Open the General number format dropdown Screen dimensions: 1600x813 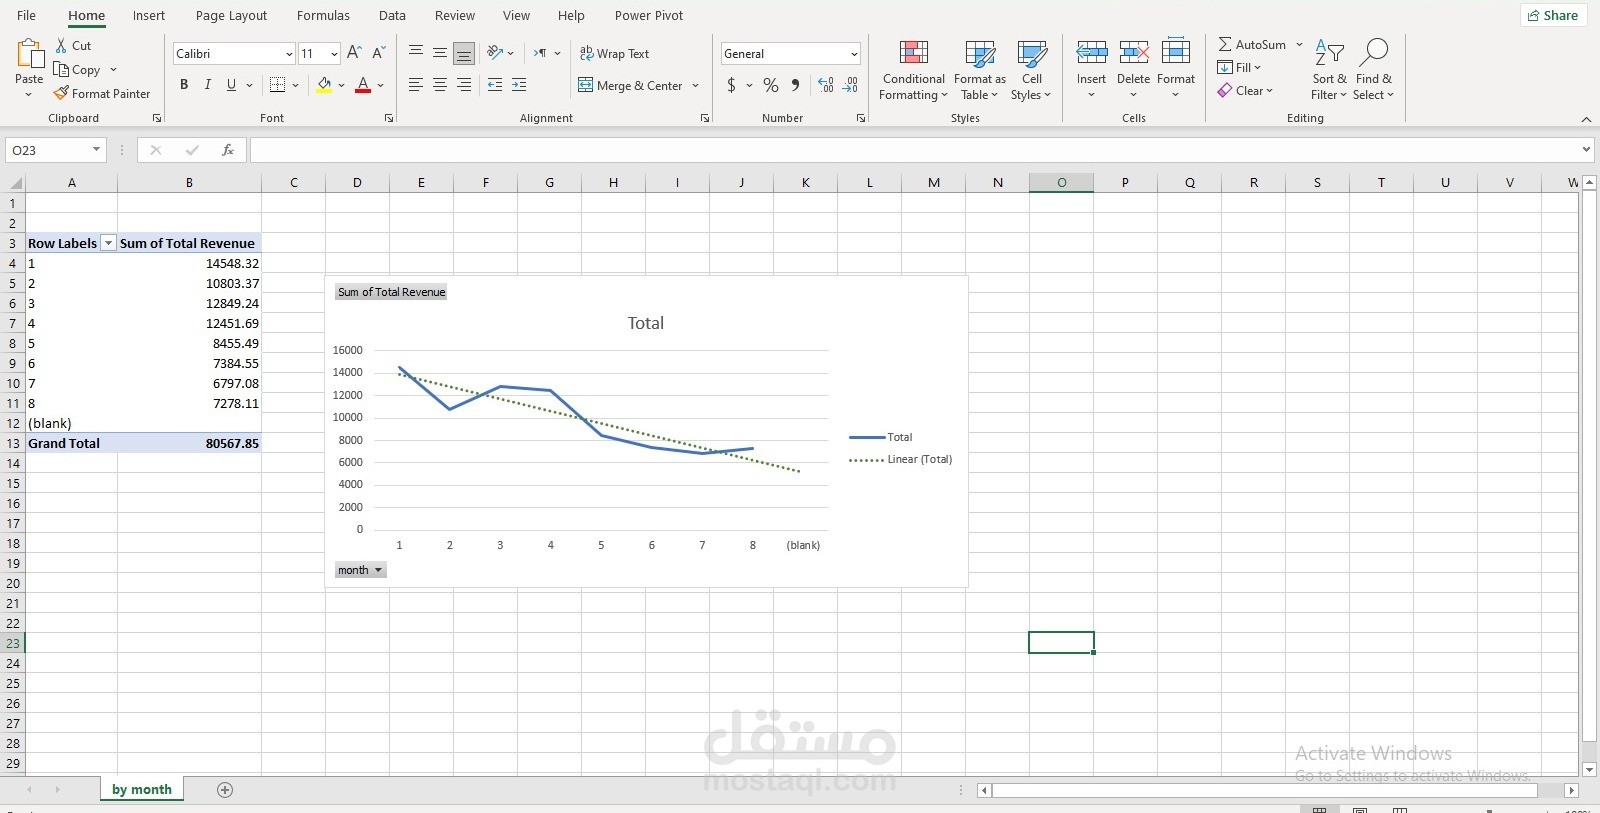click(x=854, y=54)
